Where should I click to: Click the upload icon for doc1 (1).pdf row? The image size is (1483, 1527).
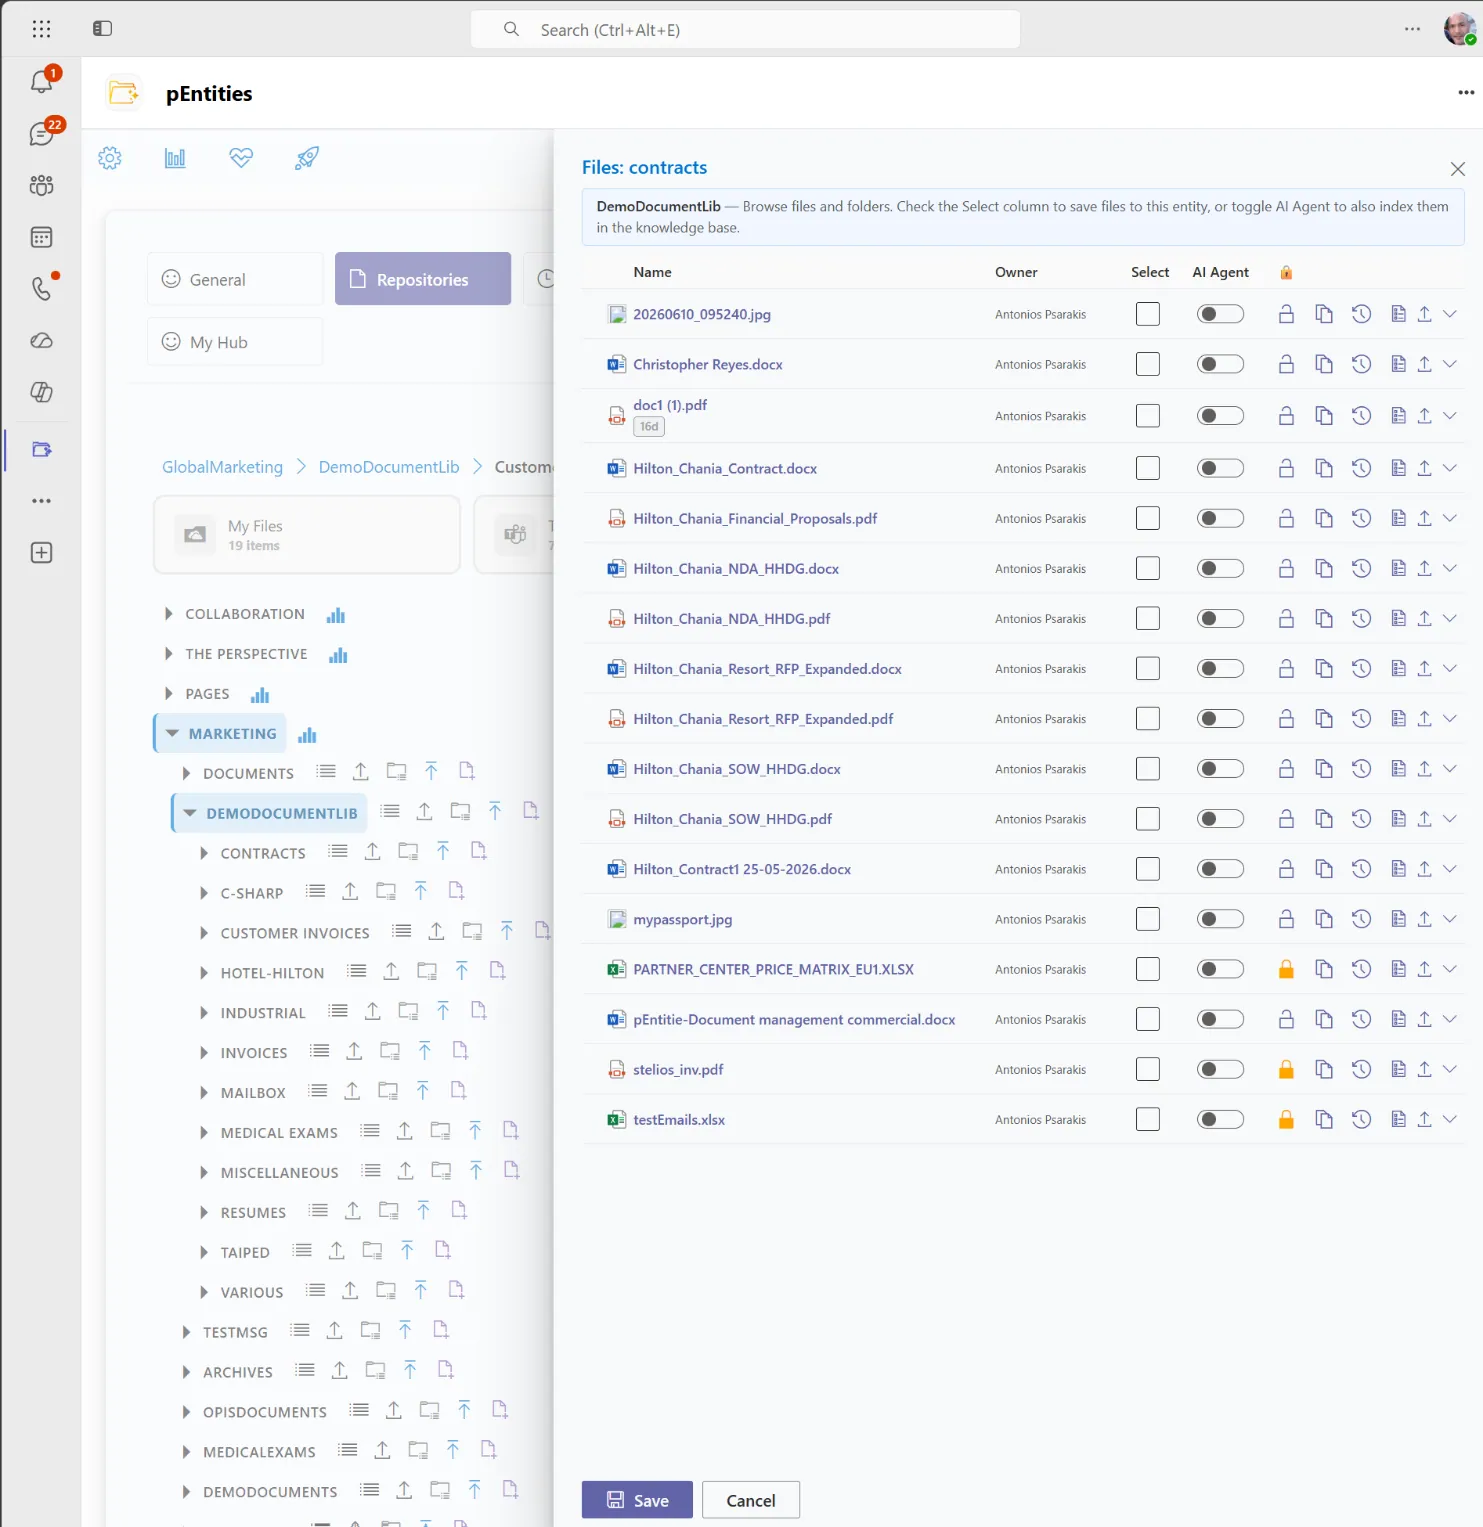[1424, 416]
